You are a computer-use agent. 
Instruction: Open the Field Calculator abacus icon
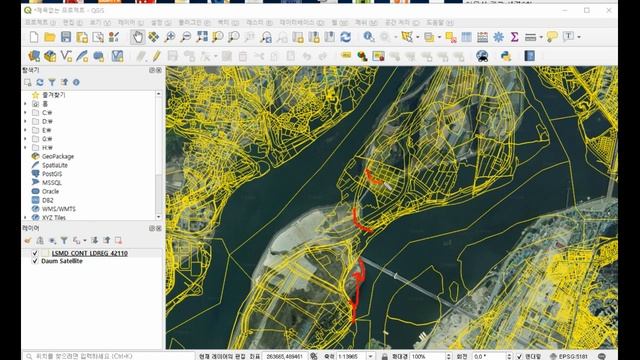(x=482, y=37)
